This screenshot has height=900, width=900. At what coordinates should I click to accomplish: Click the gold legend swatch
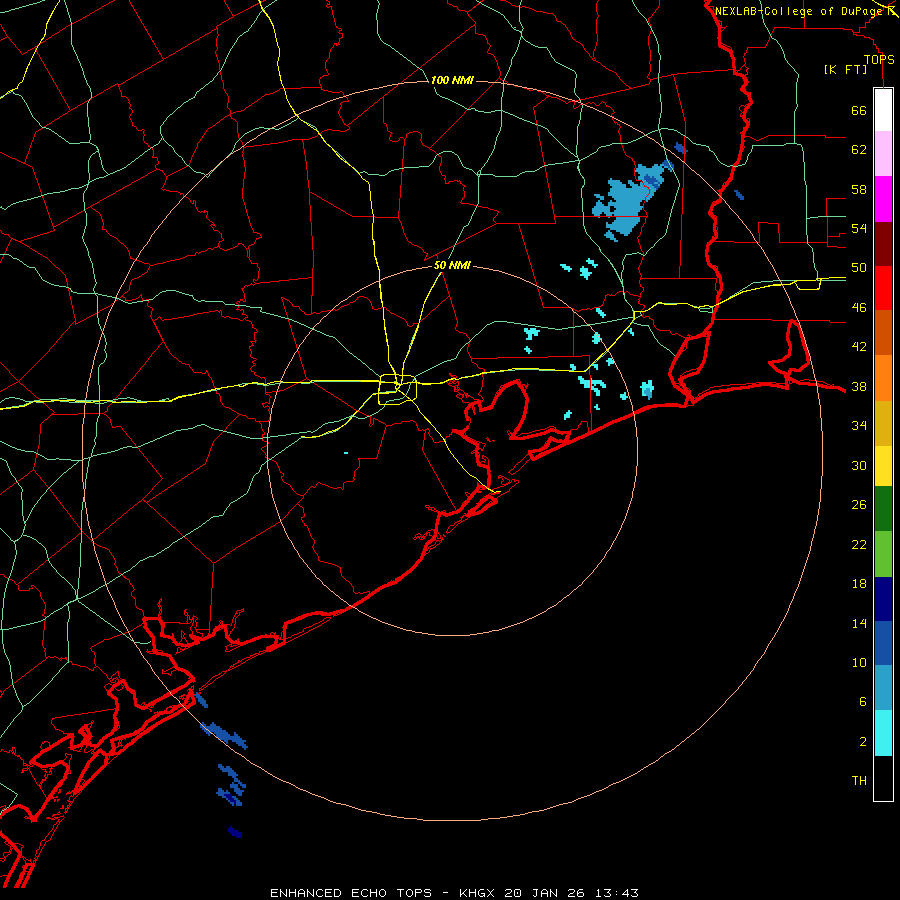[883, 423]
